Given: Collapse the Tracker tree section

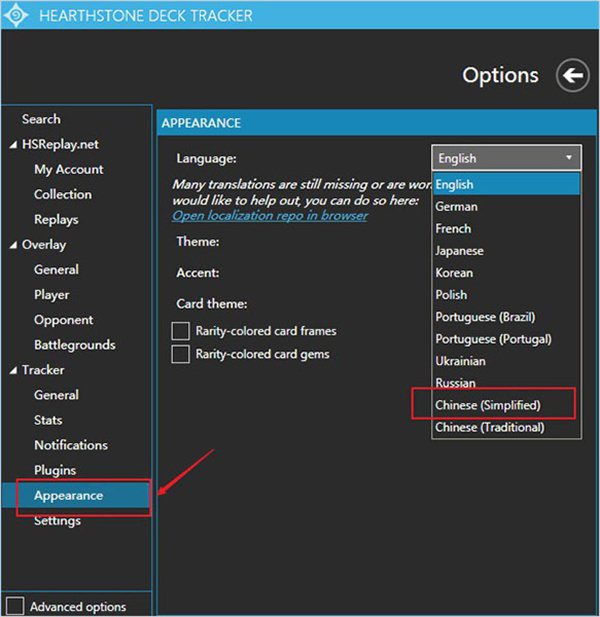Looking at the screenshot, I should [13, 371].
